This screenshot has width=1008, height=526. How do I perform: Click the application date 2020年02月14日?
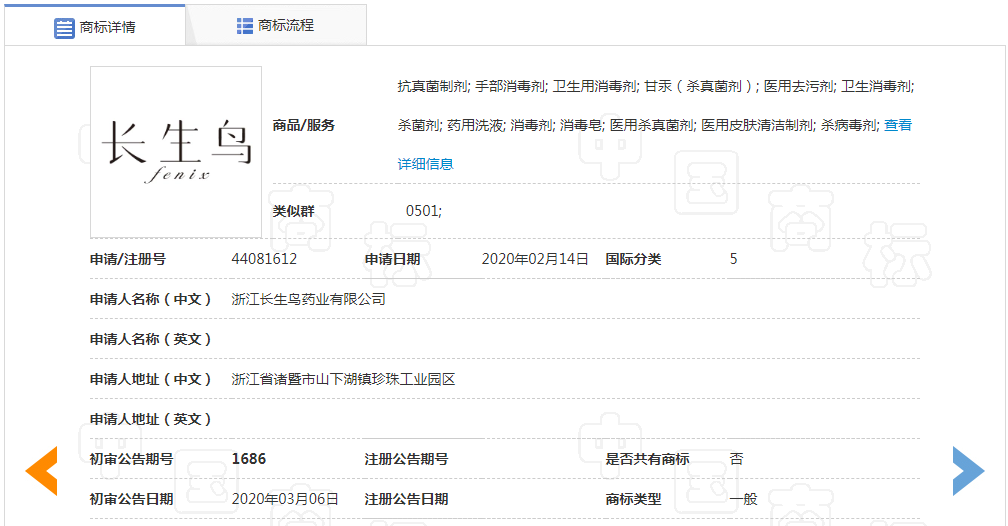(x=535, y=259)
